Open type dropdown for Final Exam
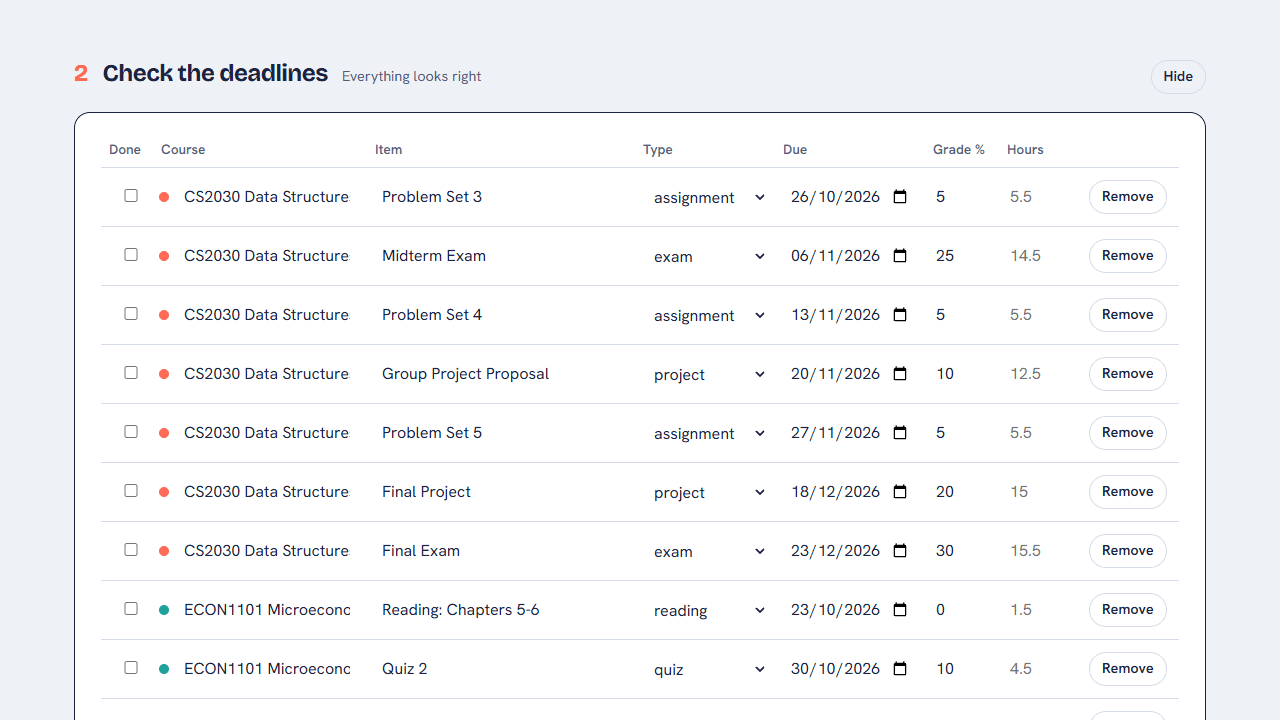The height and width of the screenshot is (720, 1280). point(709,551)
